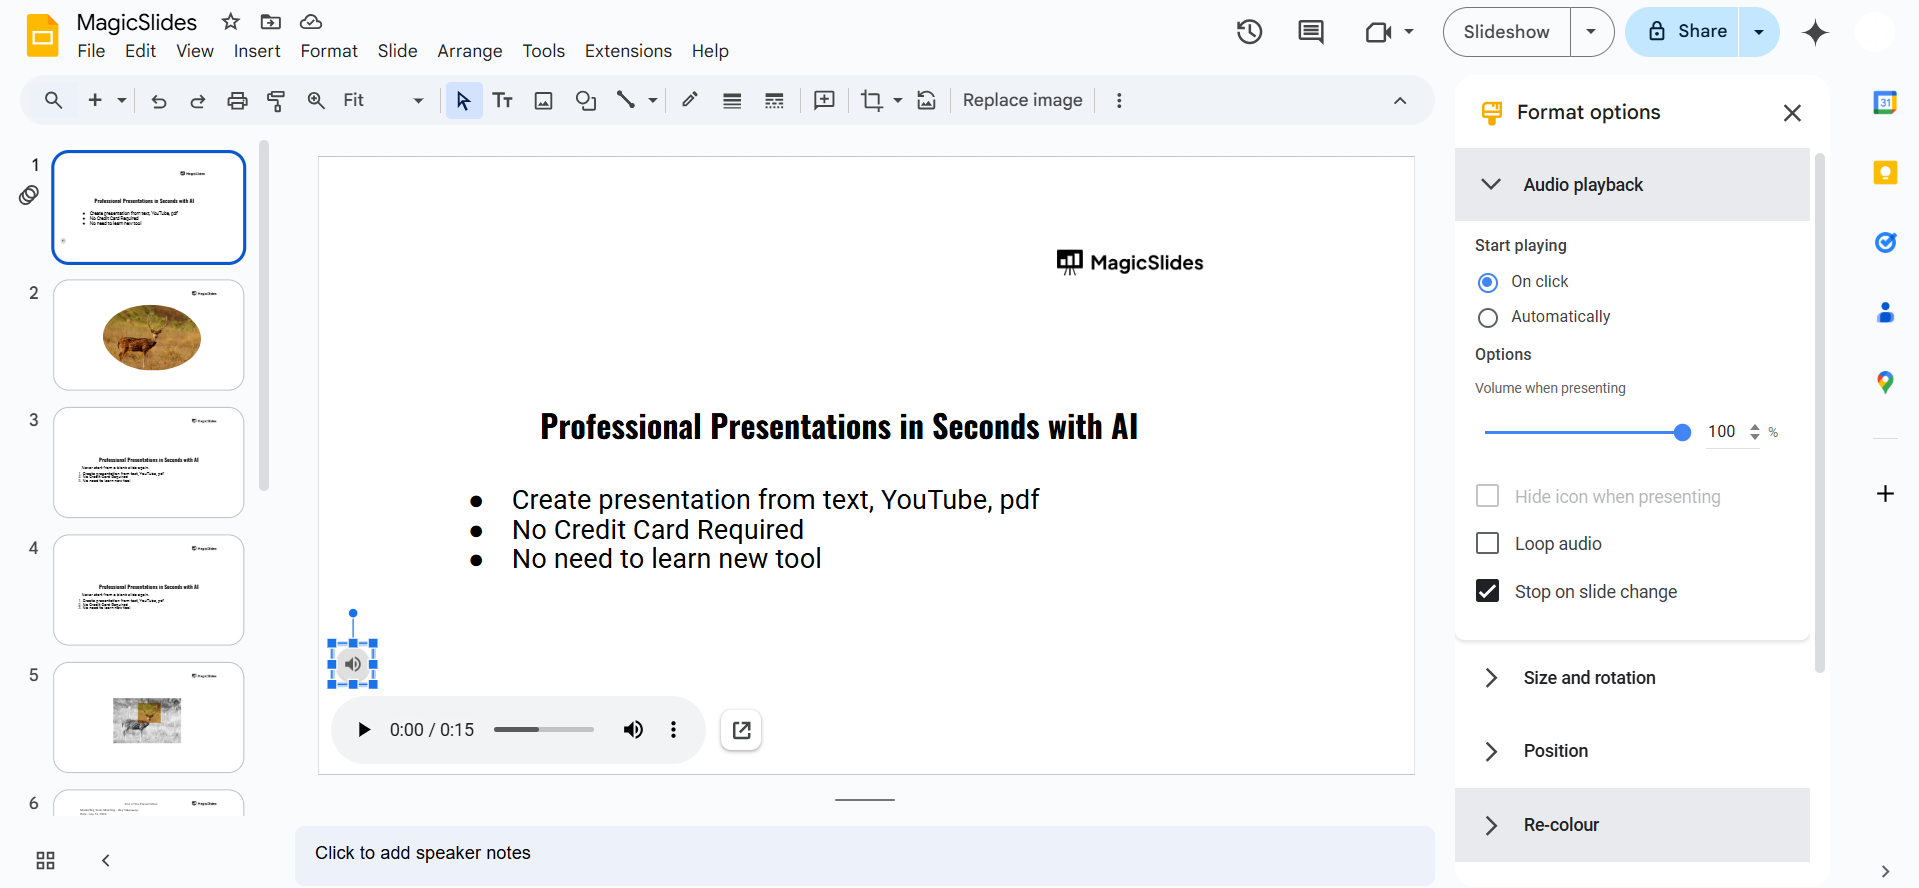The height and width of the screenshot is (888, 1919).
Task: Select the Shape tool
Action: tap(585, 100)
